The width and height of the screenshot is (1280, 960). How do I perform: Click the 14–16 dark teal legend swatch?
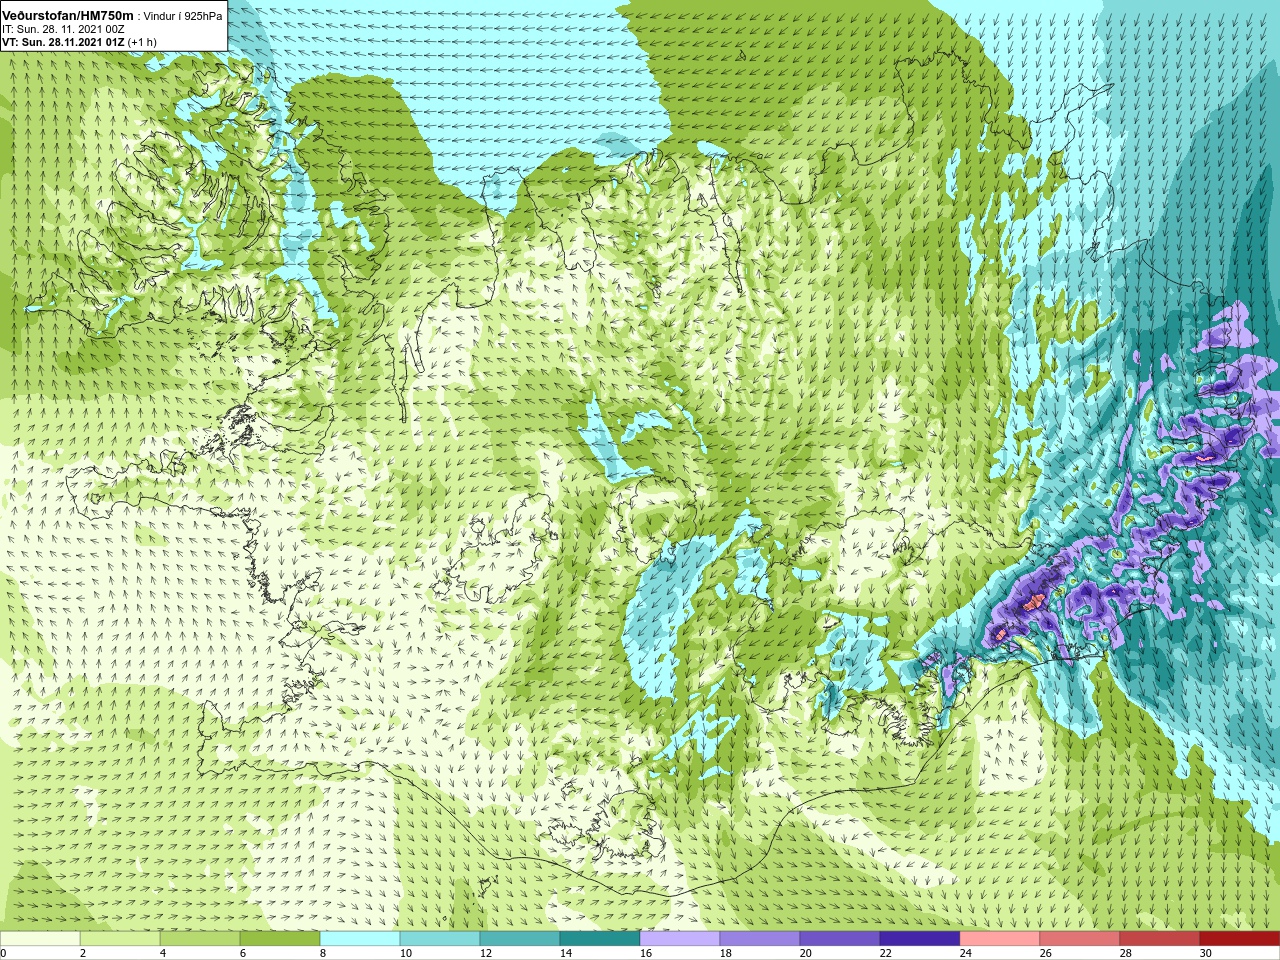pyautogui.click(x=600, y=939)
